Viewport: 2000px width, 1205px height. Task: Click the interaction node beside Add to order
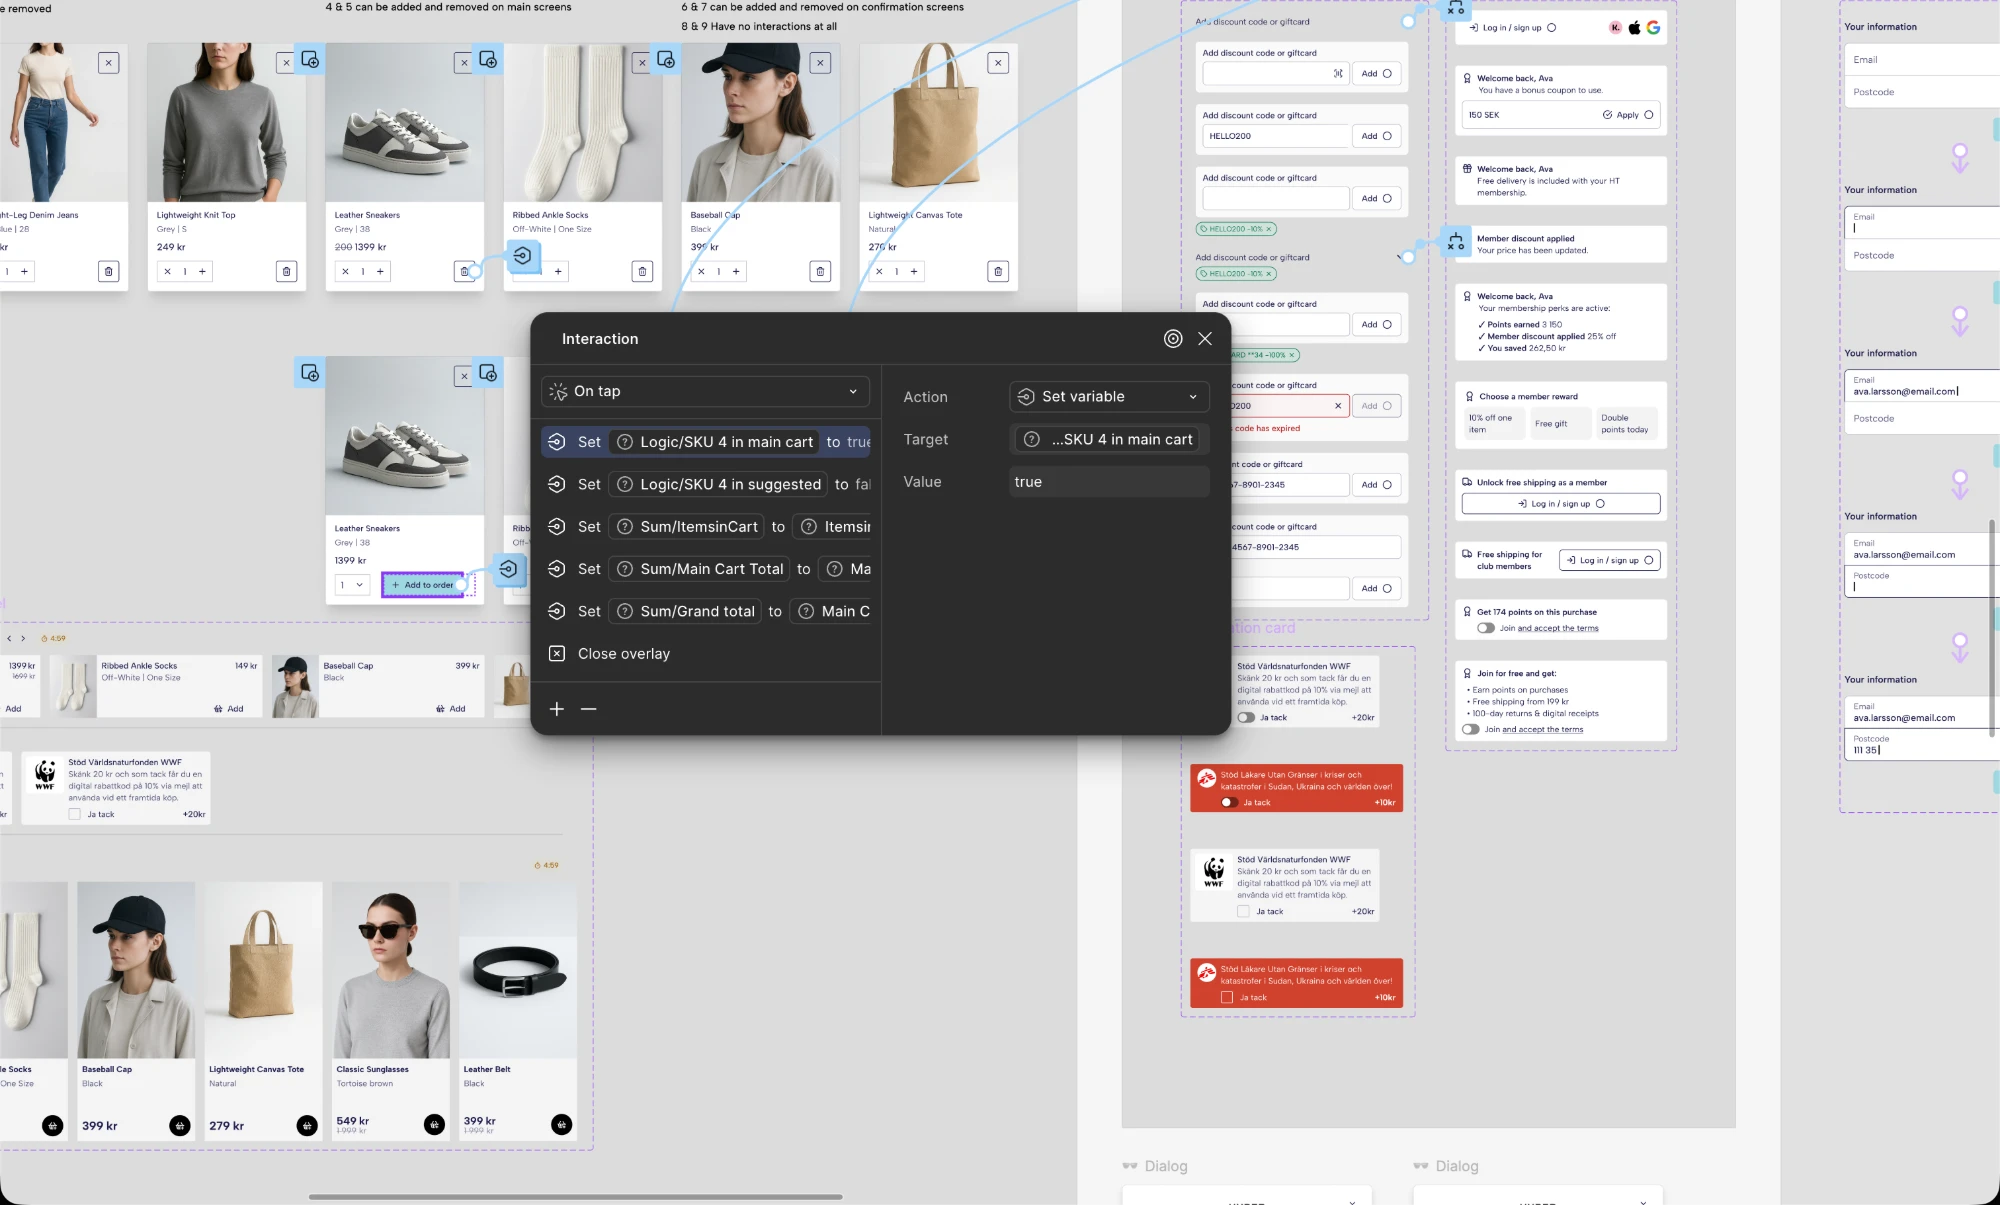509,569
